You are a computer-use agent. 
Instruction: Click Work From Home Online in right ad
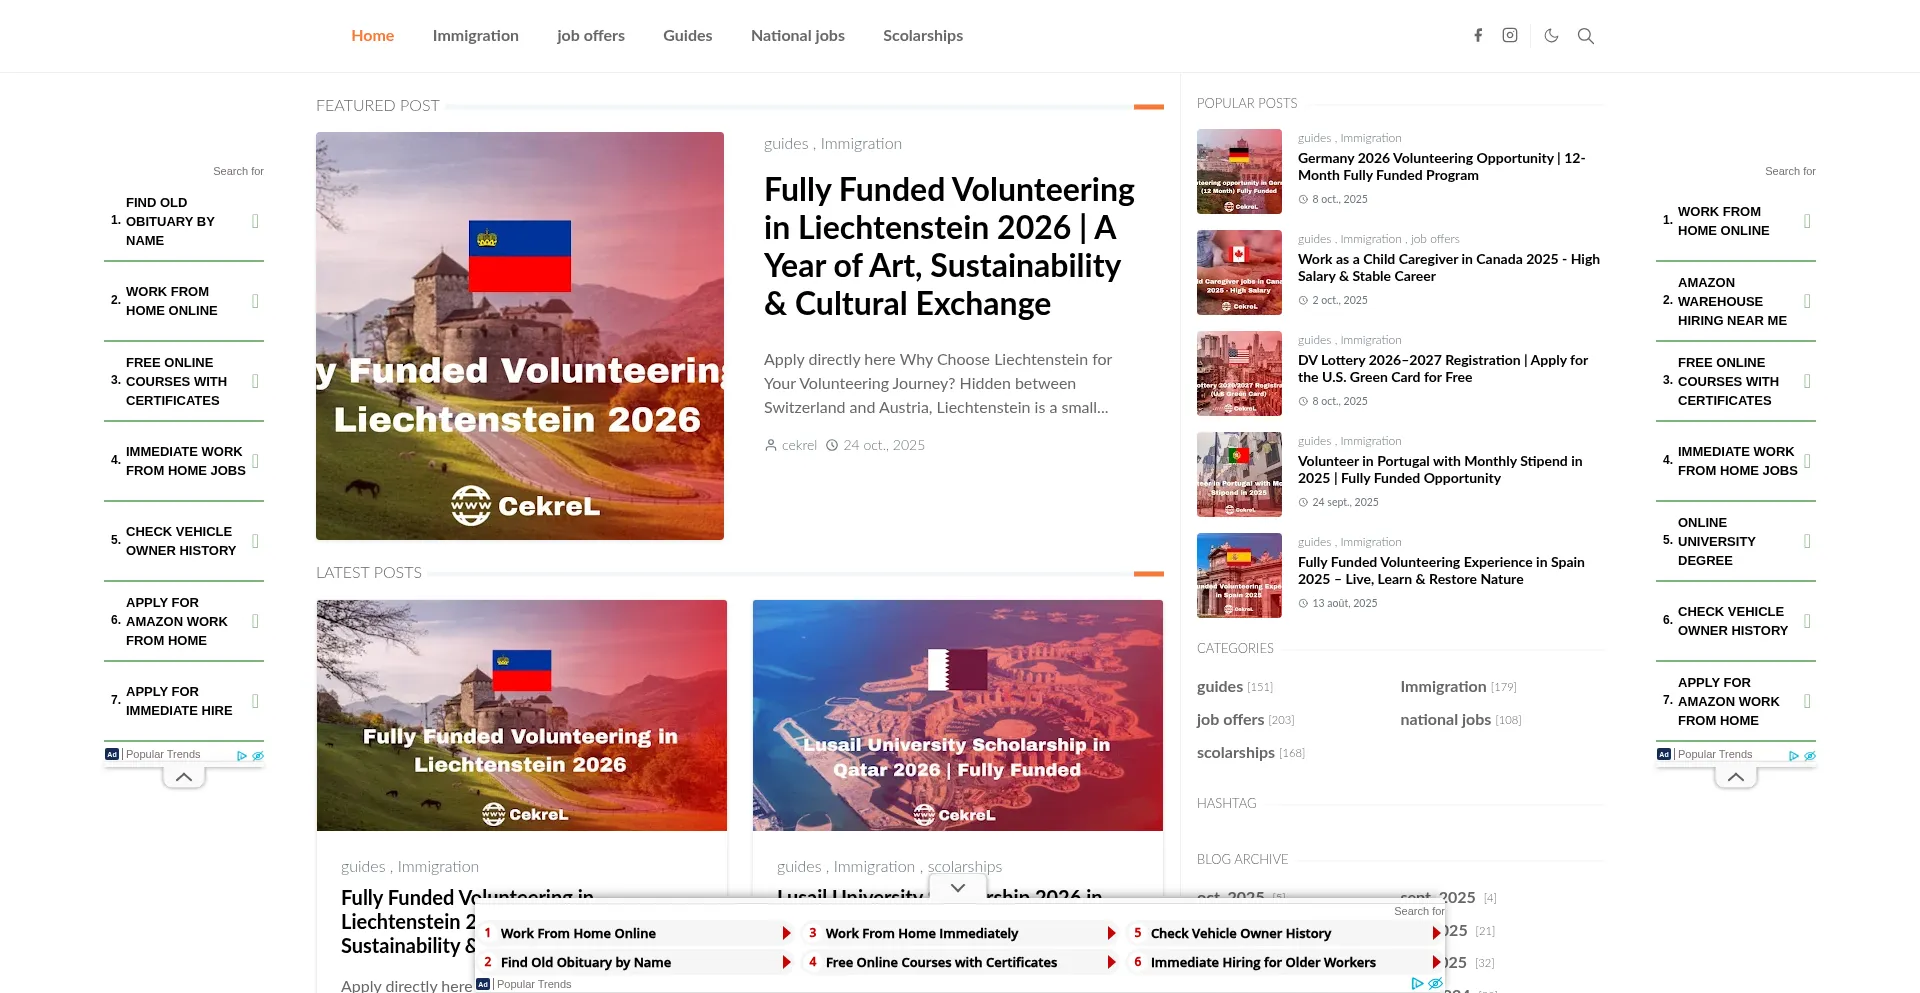1736,221
